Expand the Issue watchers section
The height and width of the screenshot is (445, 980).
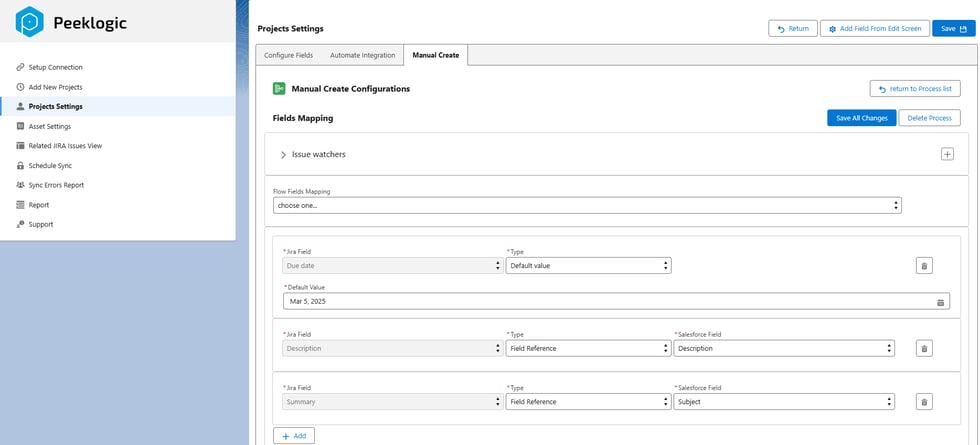click(x=283, y=154)
